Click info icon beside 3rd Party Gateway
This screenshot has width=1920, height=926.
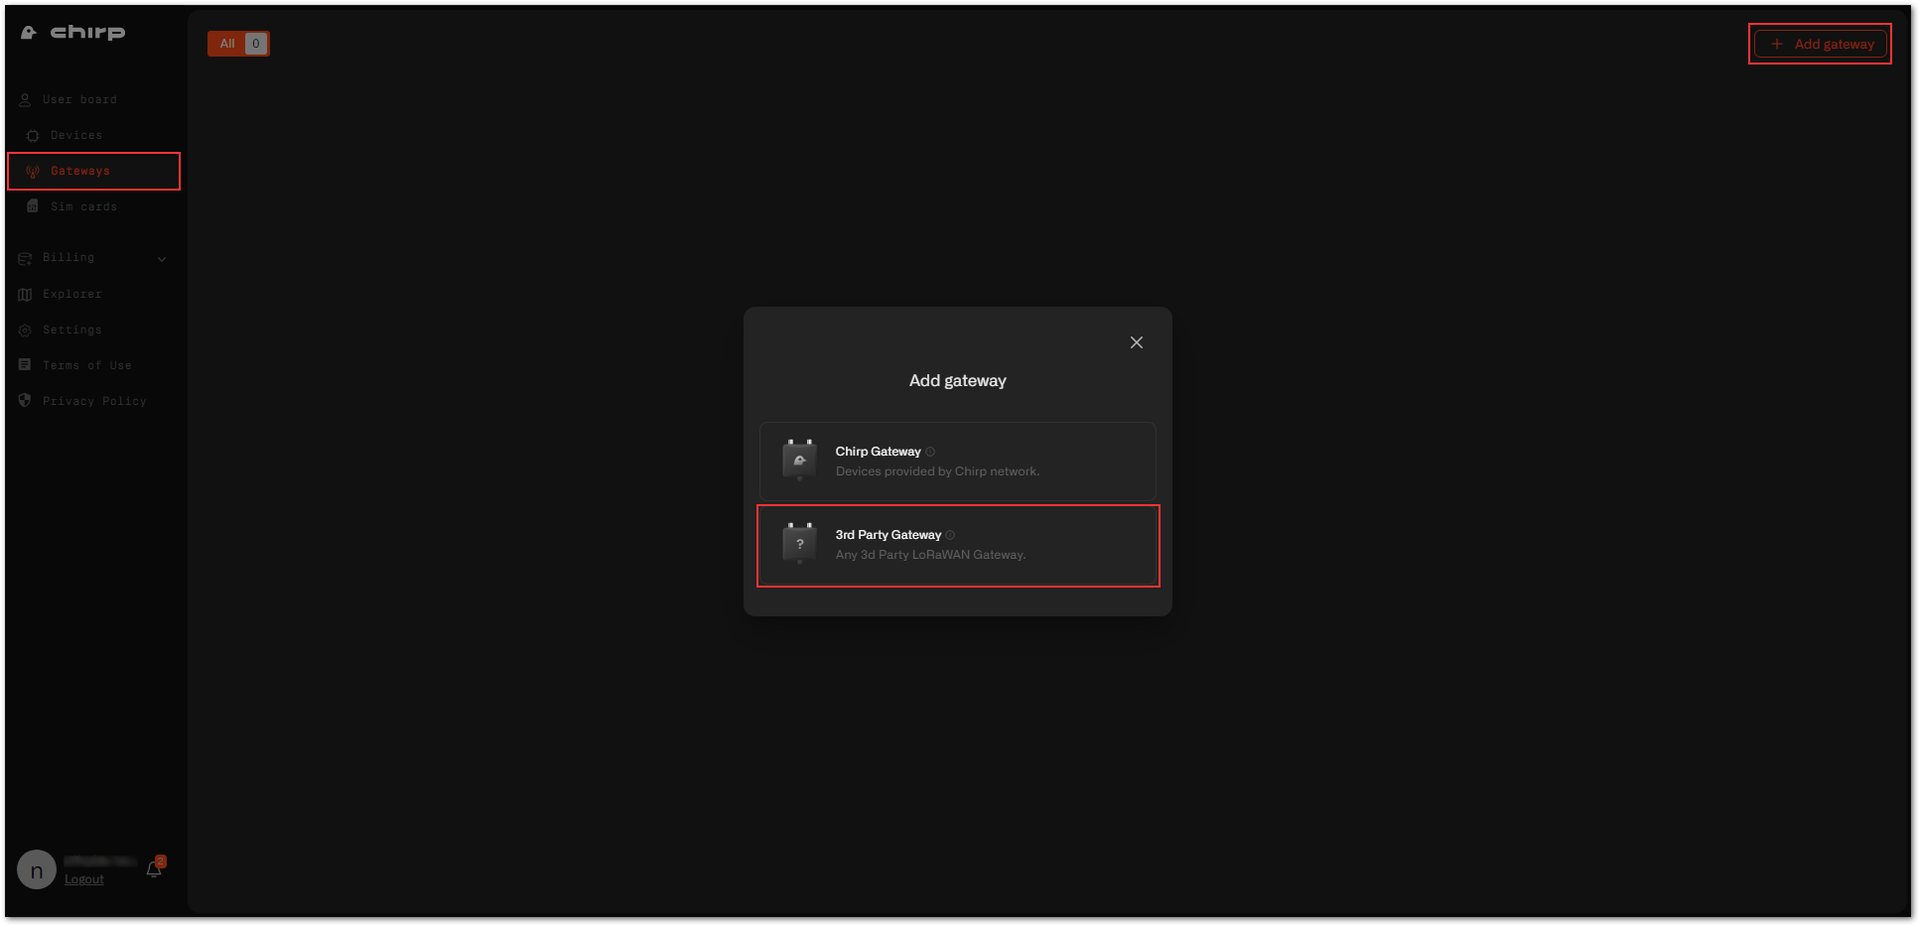pyautogui.click(x=950, y=535)
